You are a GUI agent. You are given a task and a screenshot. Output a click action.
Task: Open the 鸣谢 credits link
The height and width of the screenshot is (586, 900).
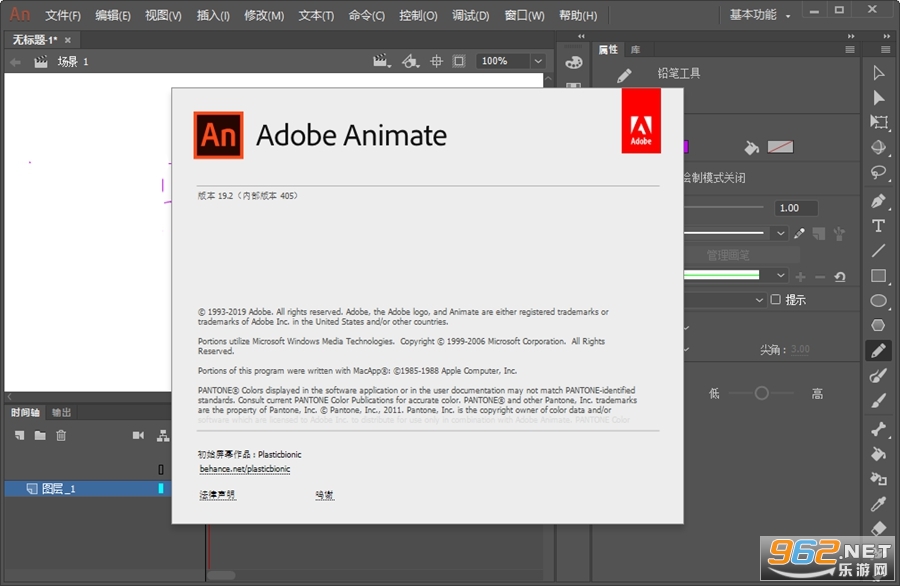[324, 495]
